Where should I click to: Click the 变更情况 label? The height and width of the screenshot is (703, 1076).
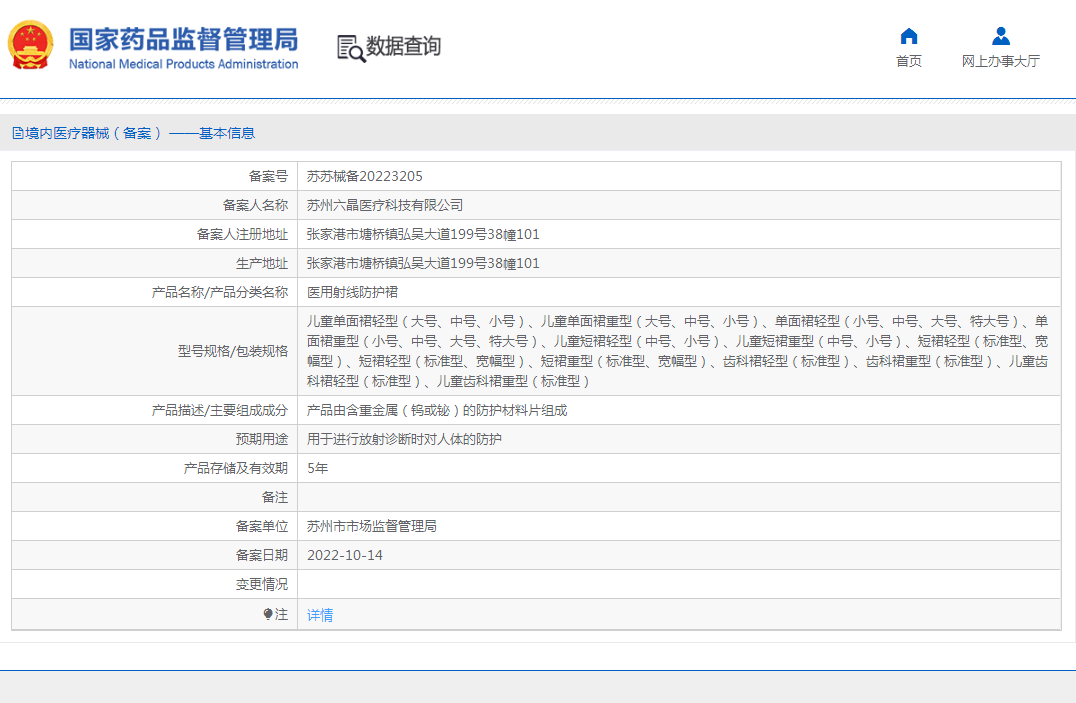click(x=262, y=584)
